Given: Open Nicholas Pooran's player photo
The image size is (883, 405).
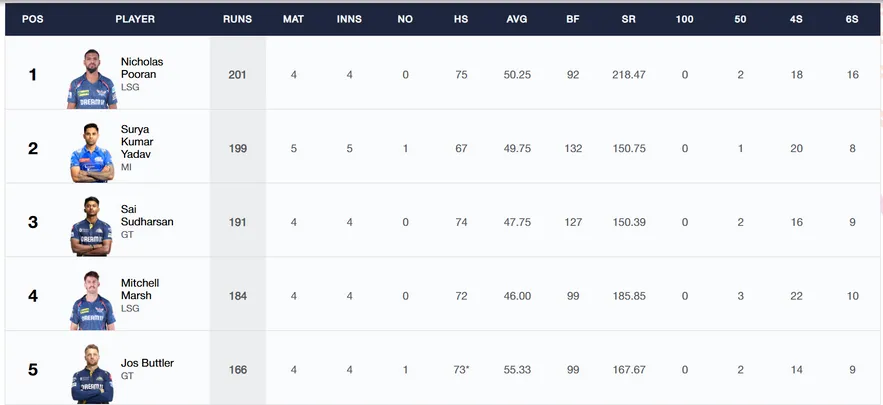Looking at the screenshot, I should (x=92, y=78).
